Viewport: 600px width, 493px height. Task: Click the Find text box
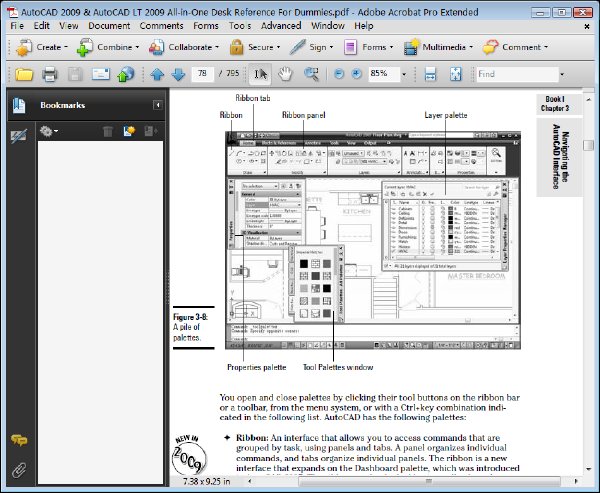pyautogui.click(x=517, y=74)
